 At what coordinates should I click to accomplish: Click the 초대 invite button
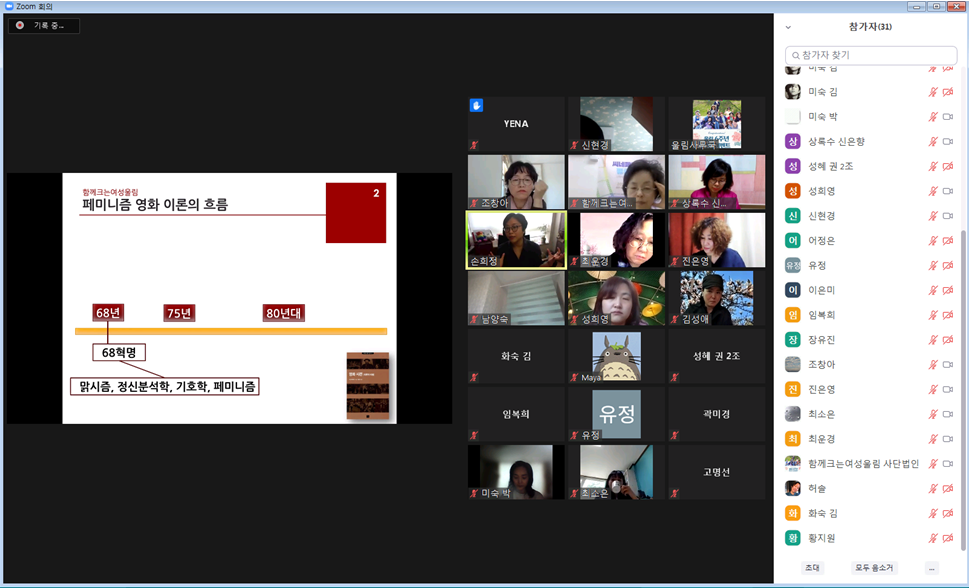click(x=812, y=568)
